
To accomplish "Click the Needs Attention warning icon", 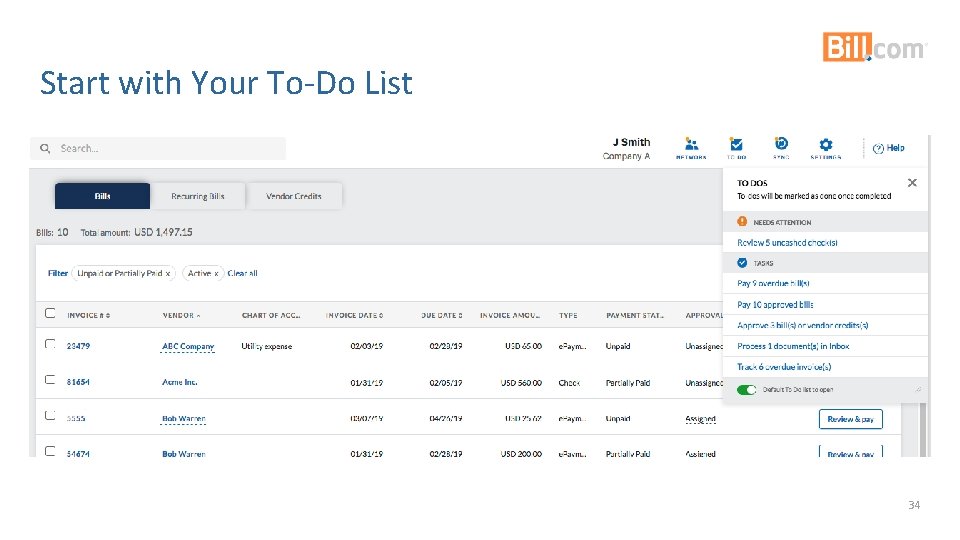I will click(742, 222).
